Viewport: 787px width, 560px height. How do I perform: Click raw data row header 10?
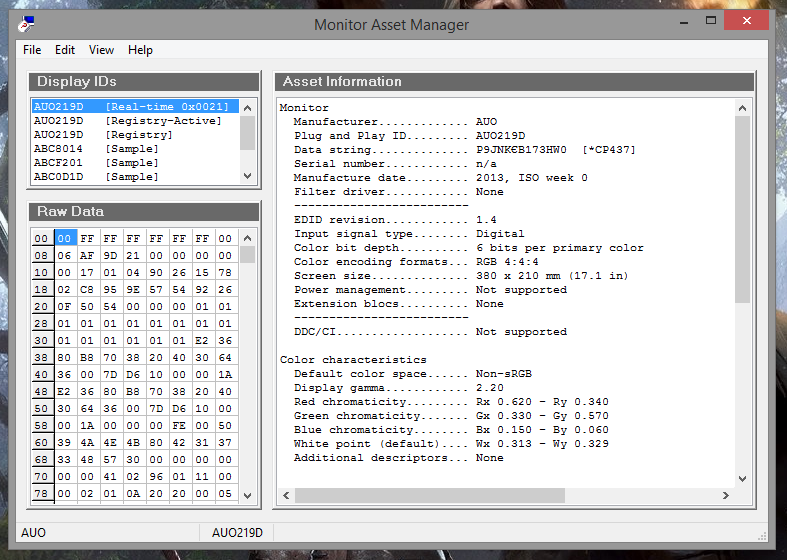tap(42, 272)
